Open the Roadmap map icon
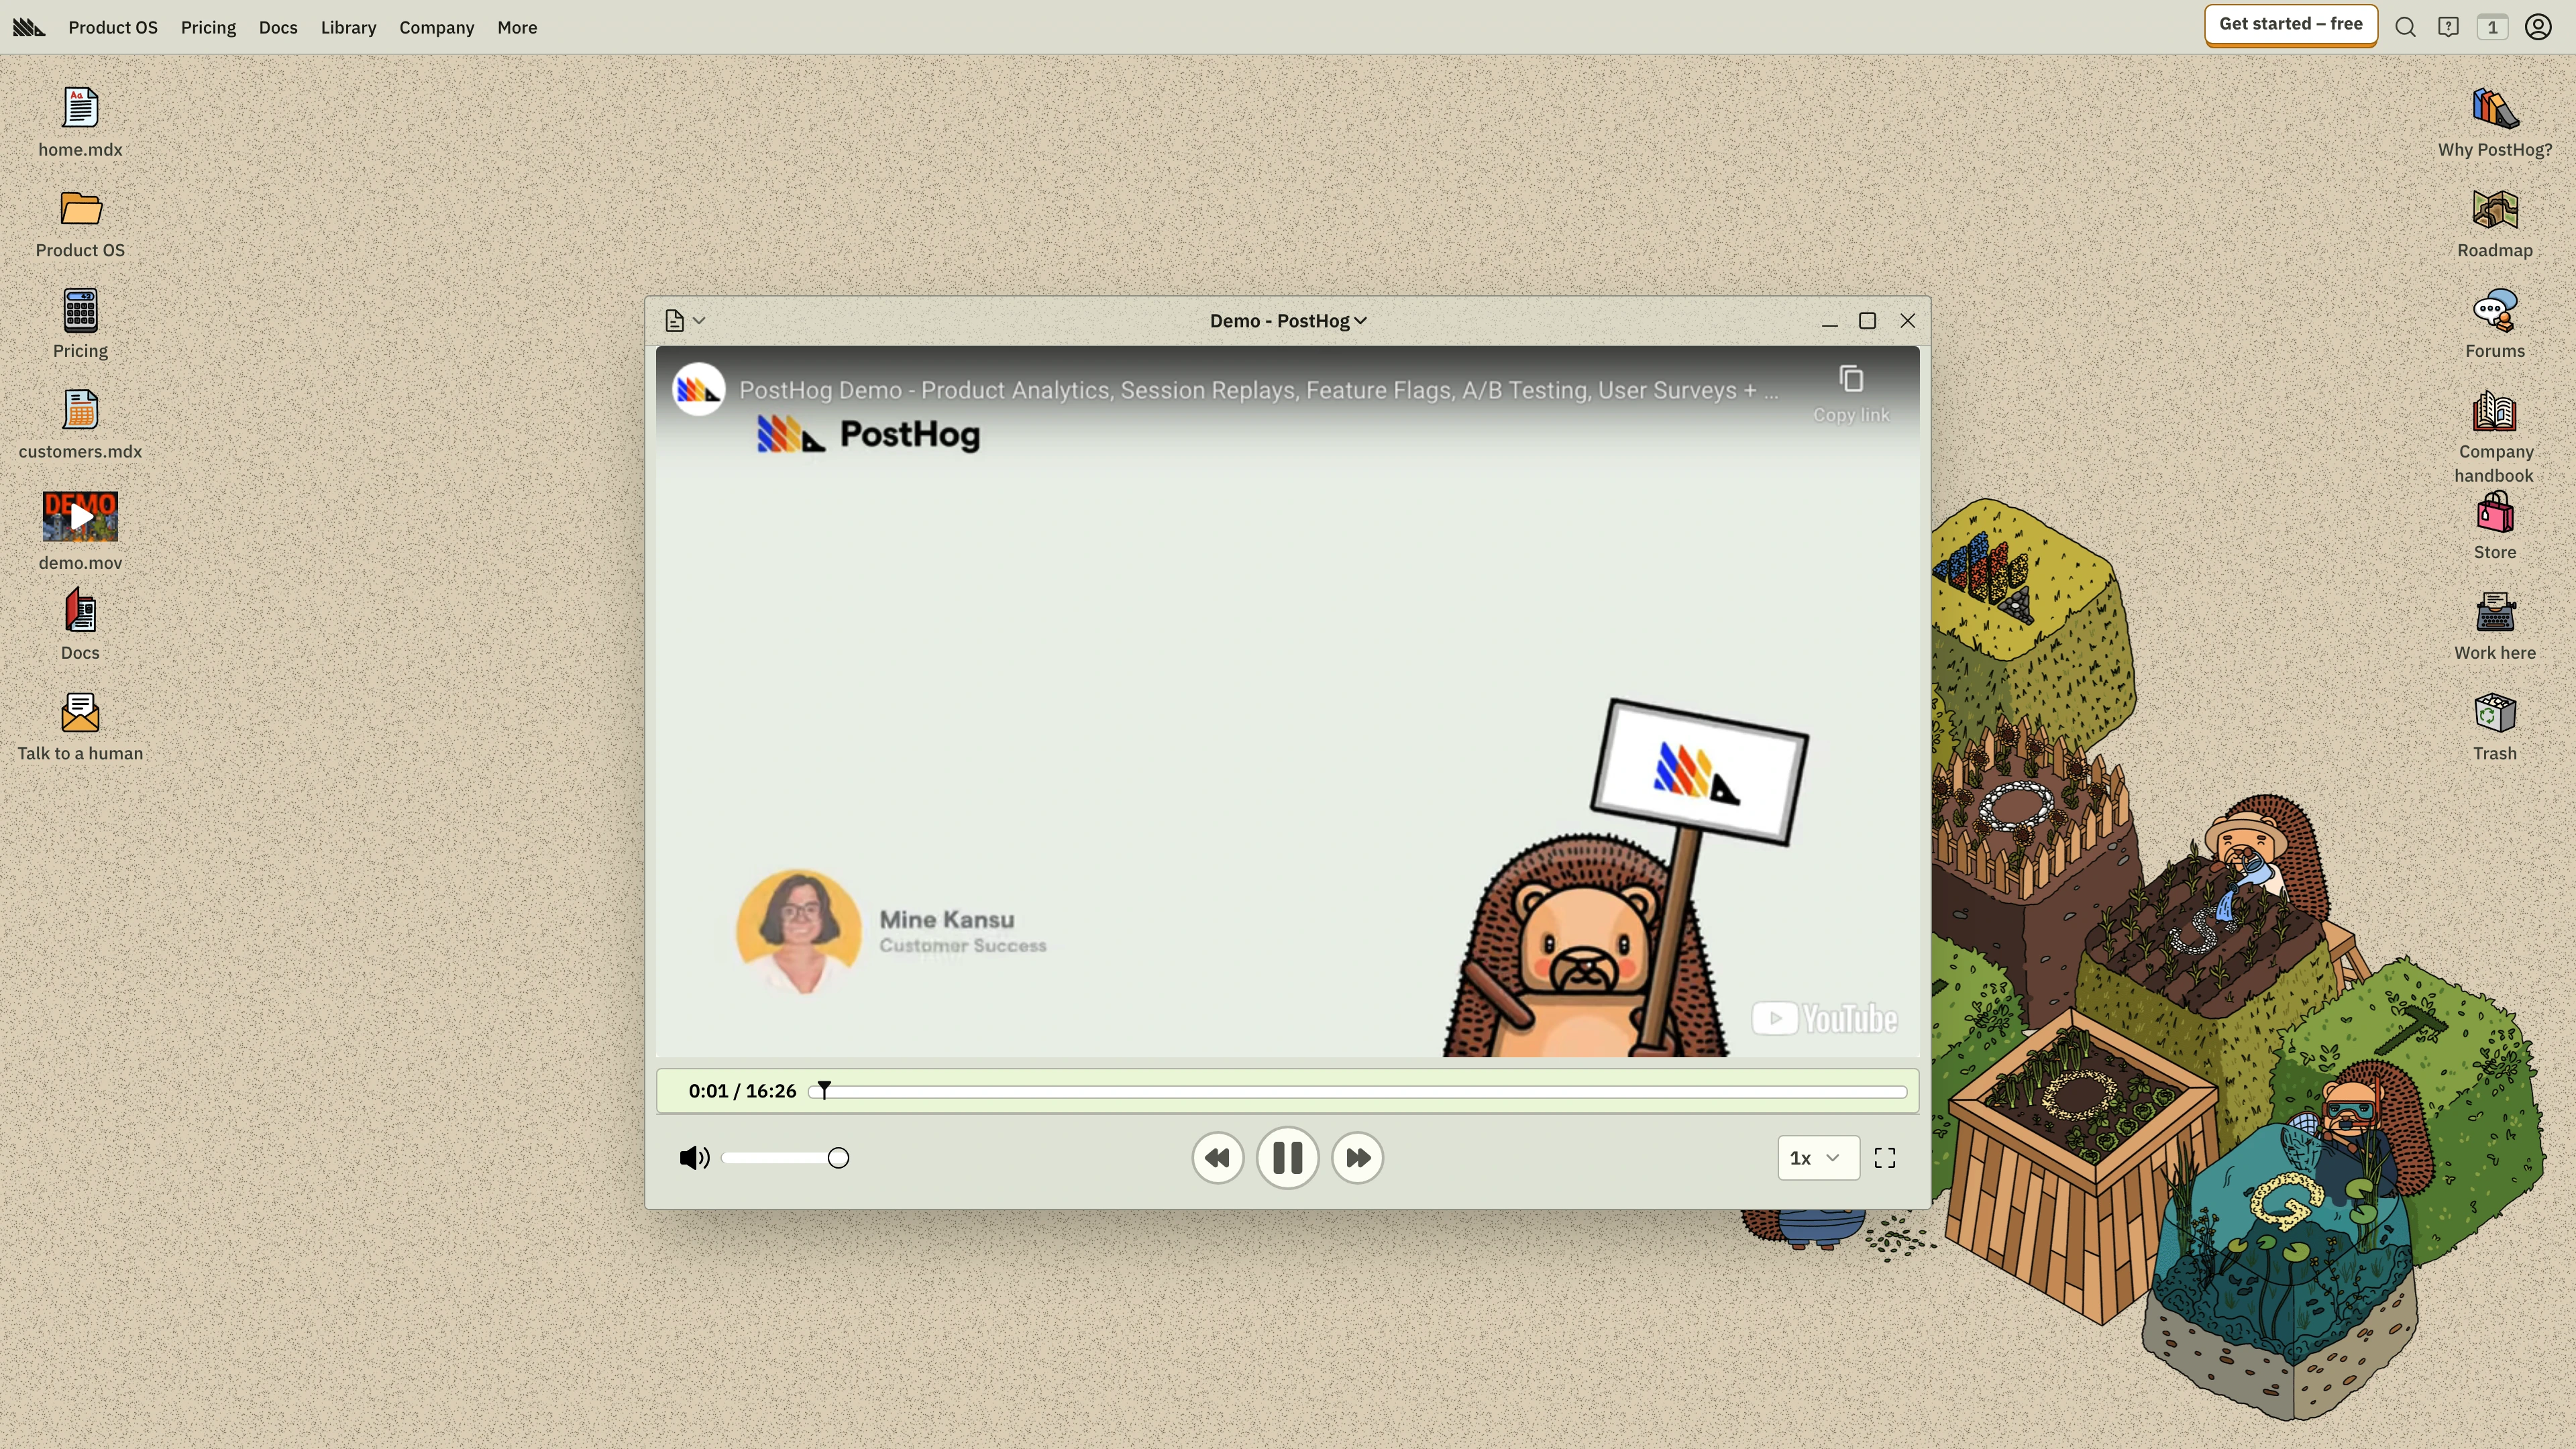The image size is (2576, 1449). [2495, 209]
